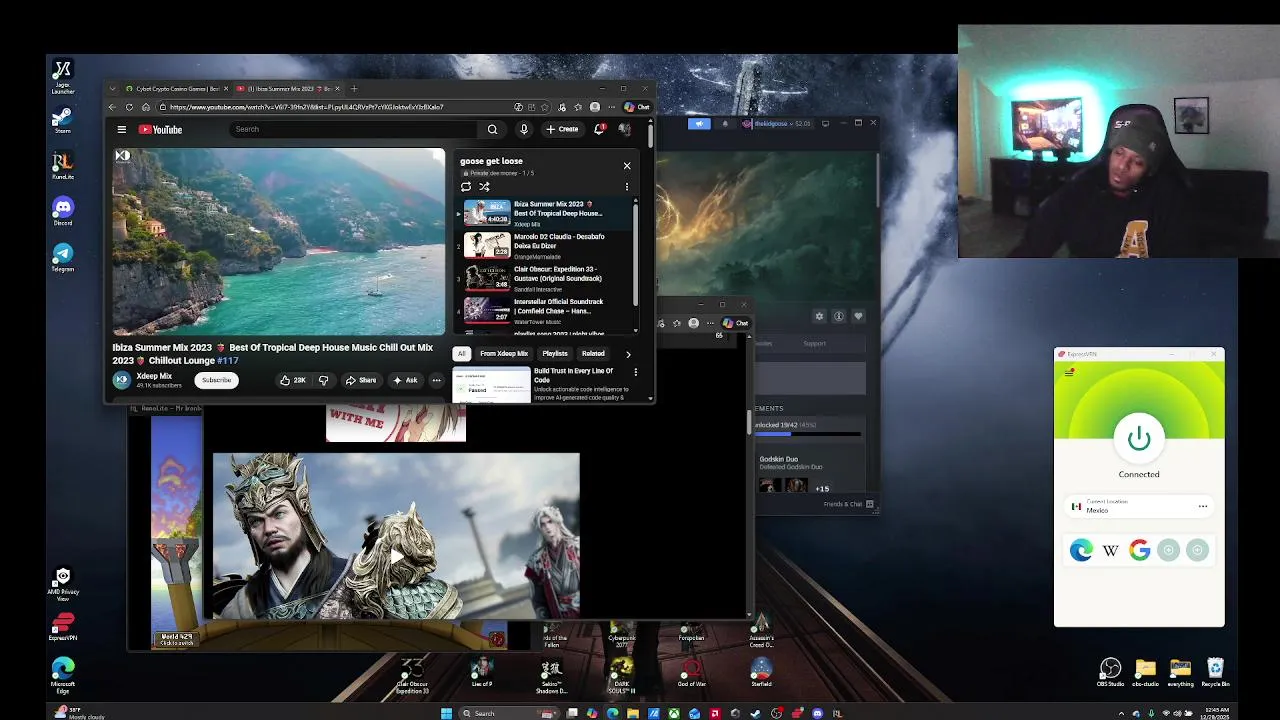The image size is (1280, 720).
Task: Click the YouTube logo
Action: 160,129
